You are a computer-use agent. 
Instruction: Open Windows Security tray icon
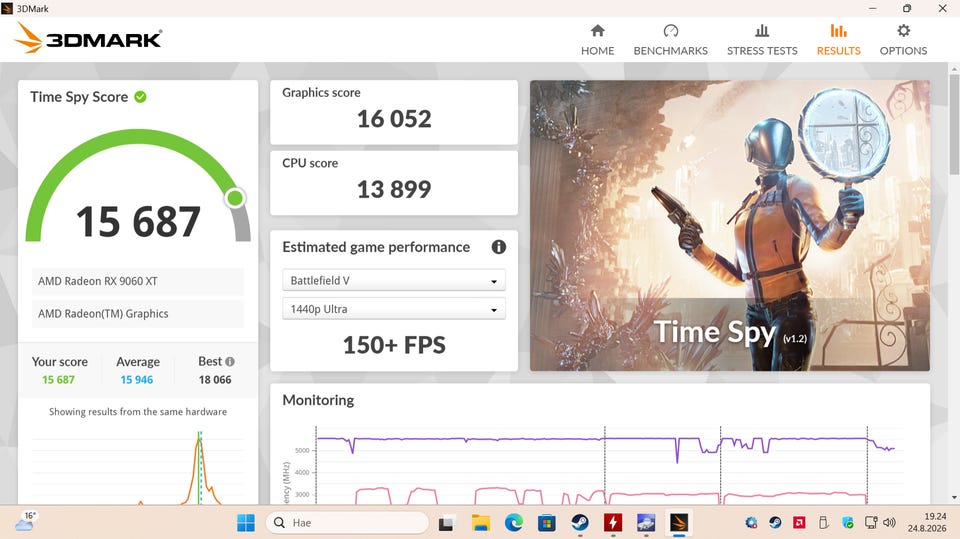tap(848, 522)
